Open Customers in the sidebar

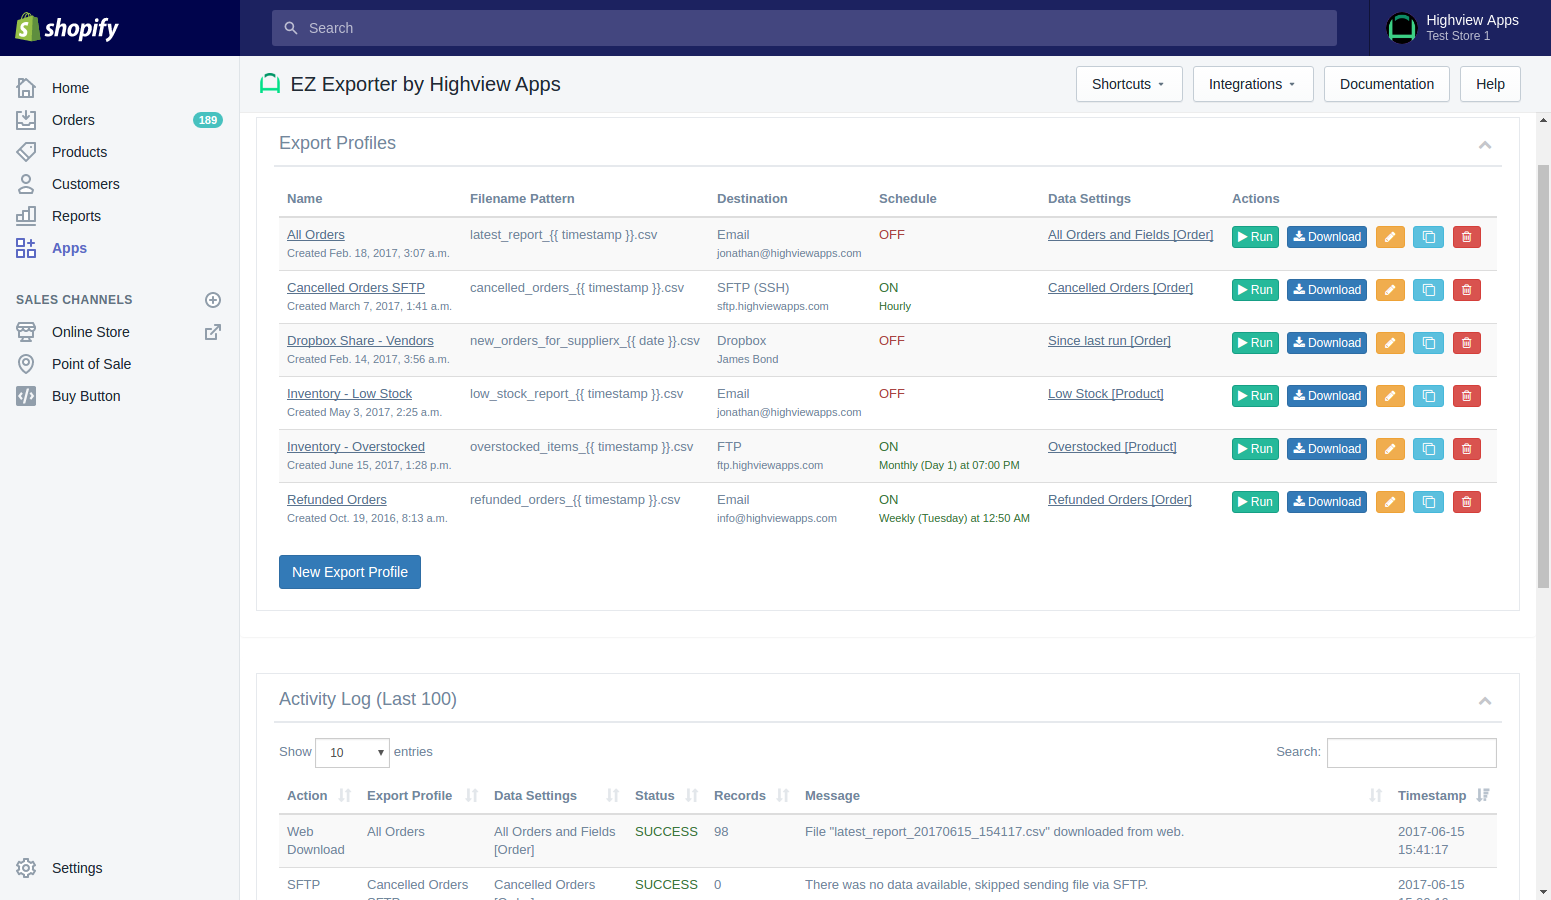85,184
